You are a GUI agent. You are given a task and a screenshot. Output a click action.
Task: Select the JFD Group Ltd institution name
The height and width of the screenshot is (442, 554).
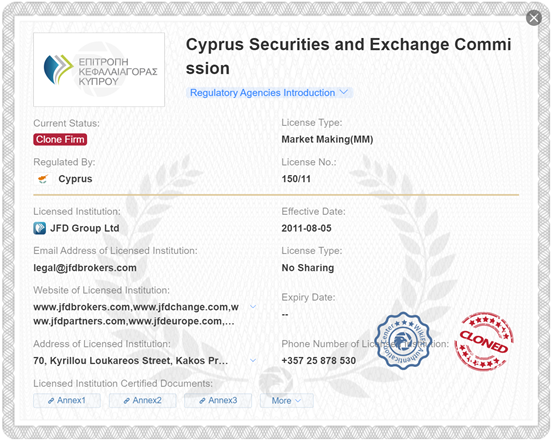pyautogui.click(x=85, y=228)
